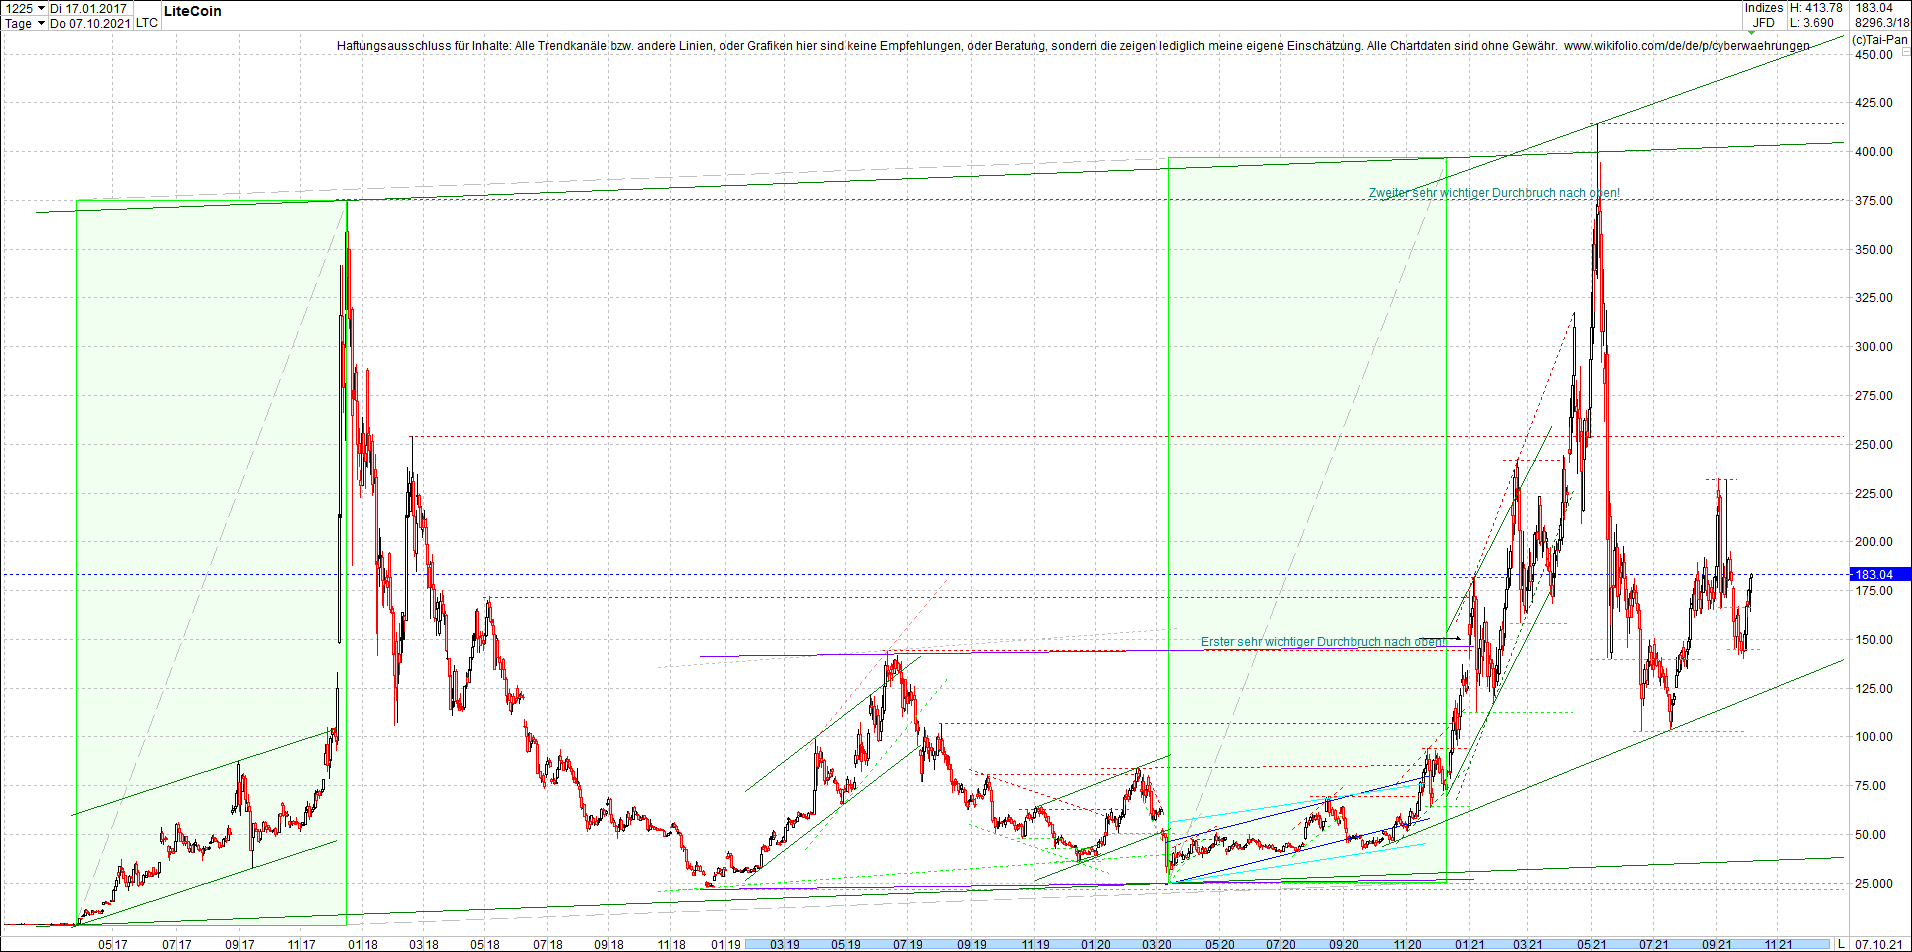This screenshot has width=1912, height=952.
Task: Click the wikifolio cyberwaehrungen URL
Action: [1687, 46]
